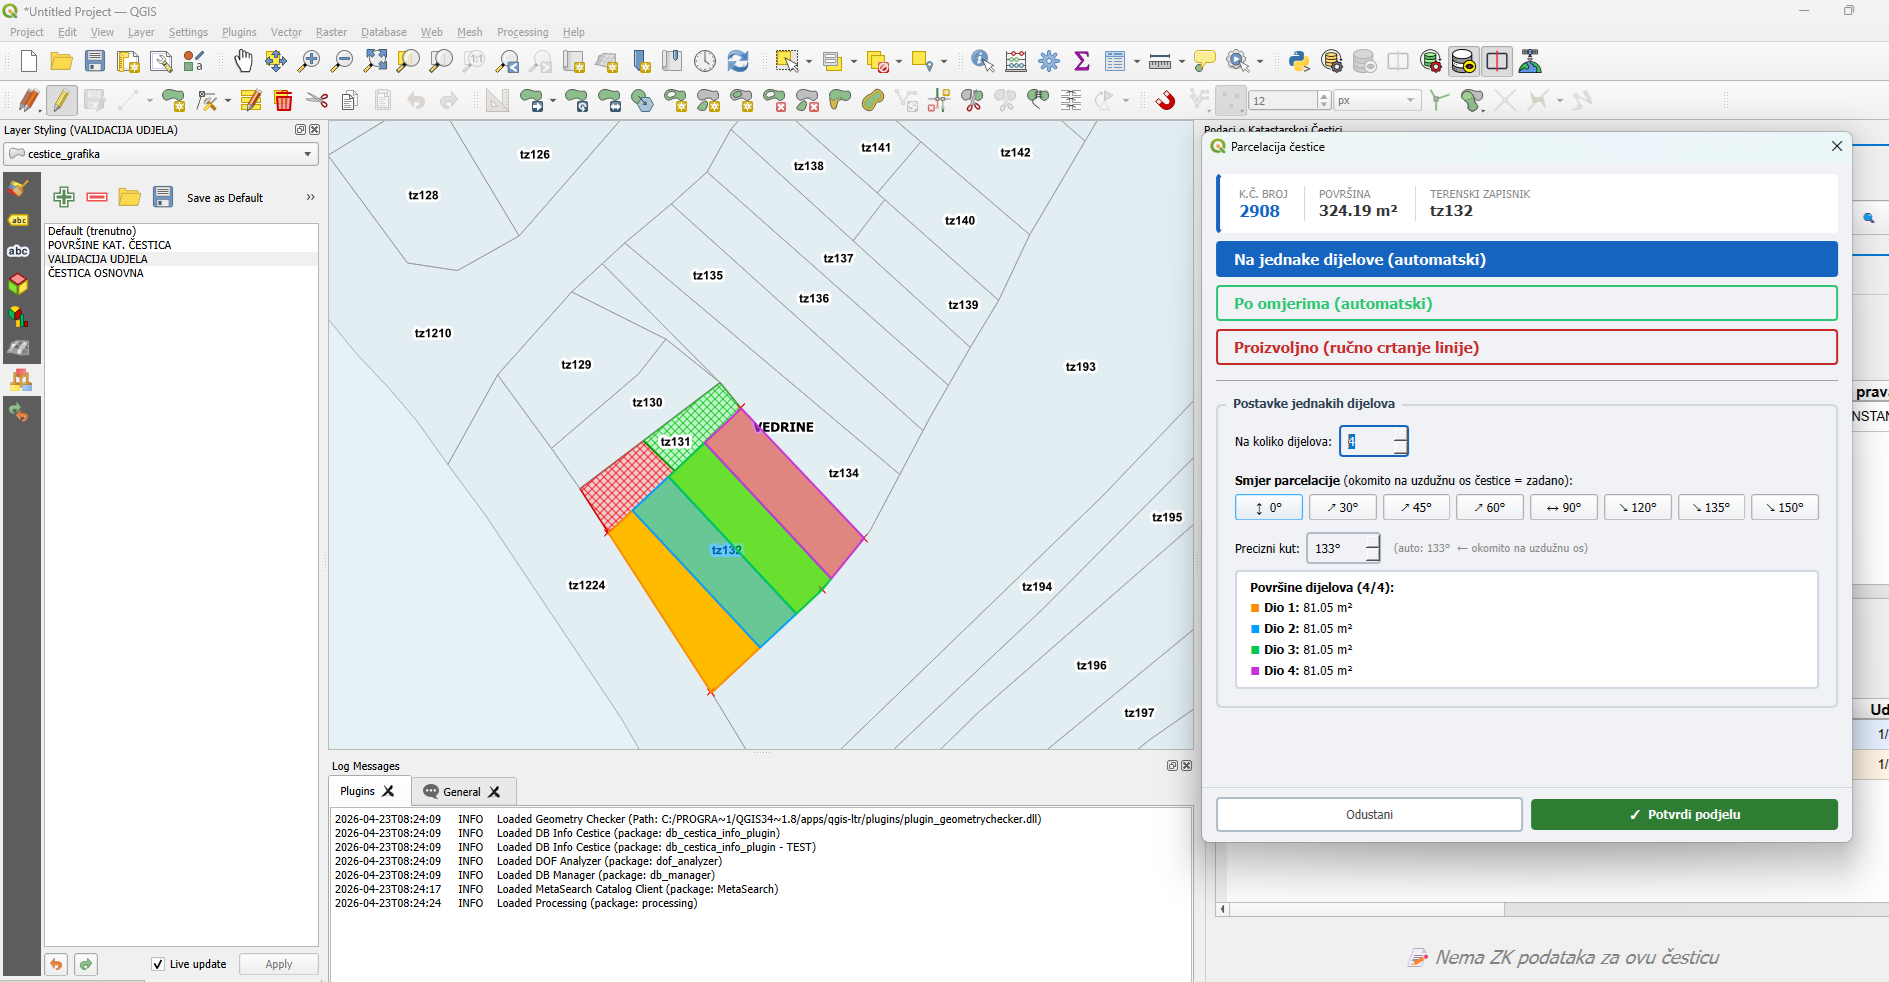
Task: Toggle Live update checkbox
Action: (158, 964)
